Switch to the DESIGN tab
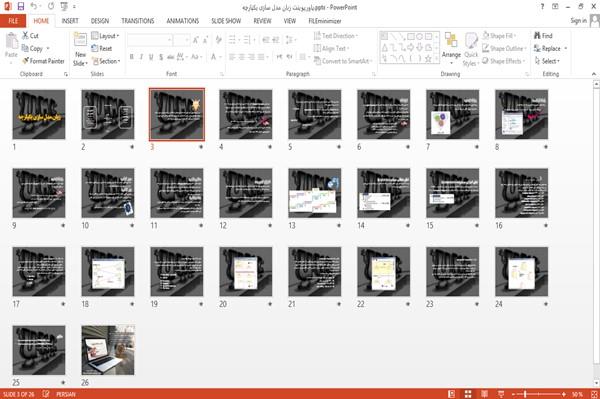This screenshot has width=600, height=399. [100, 21]
